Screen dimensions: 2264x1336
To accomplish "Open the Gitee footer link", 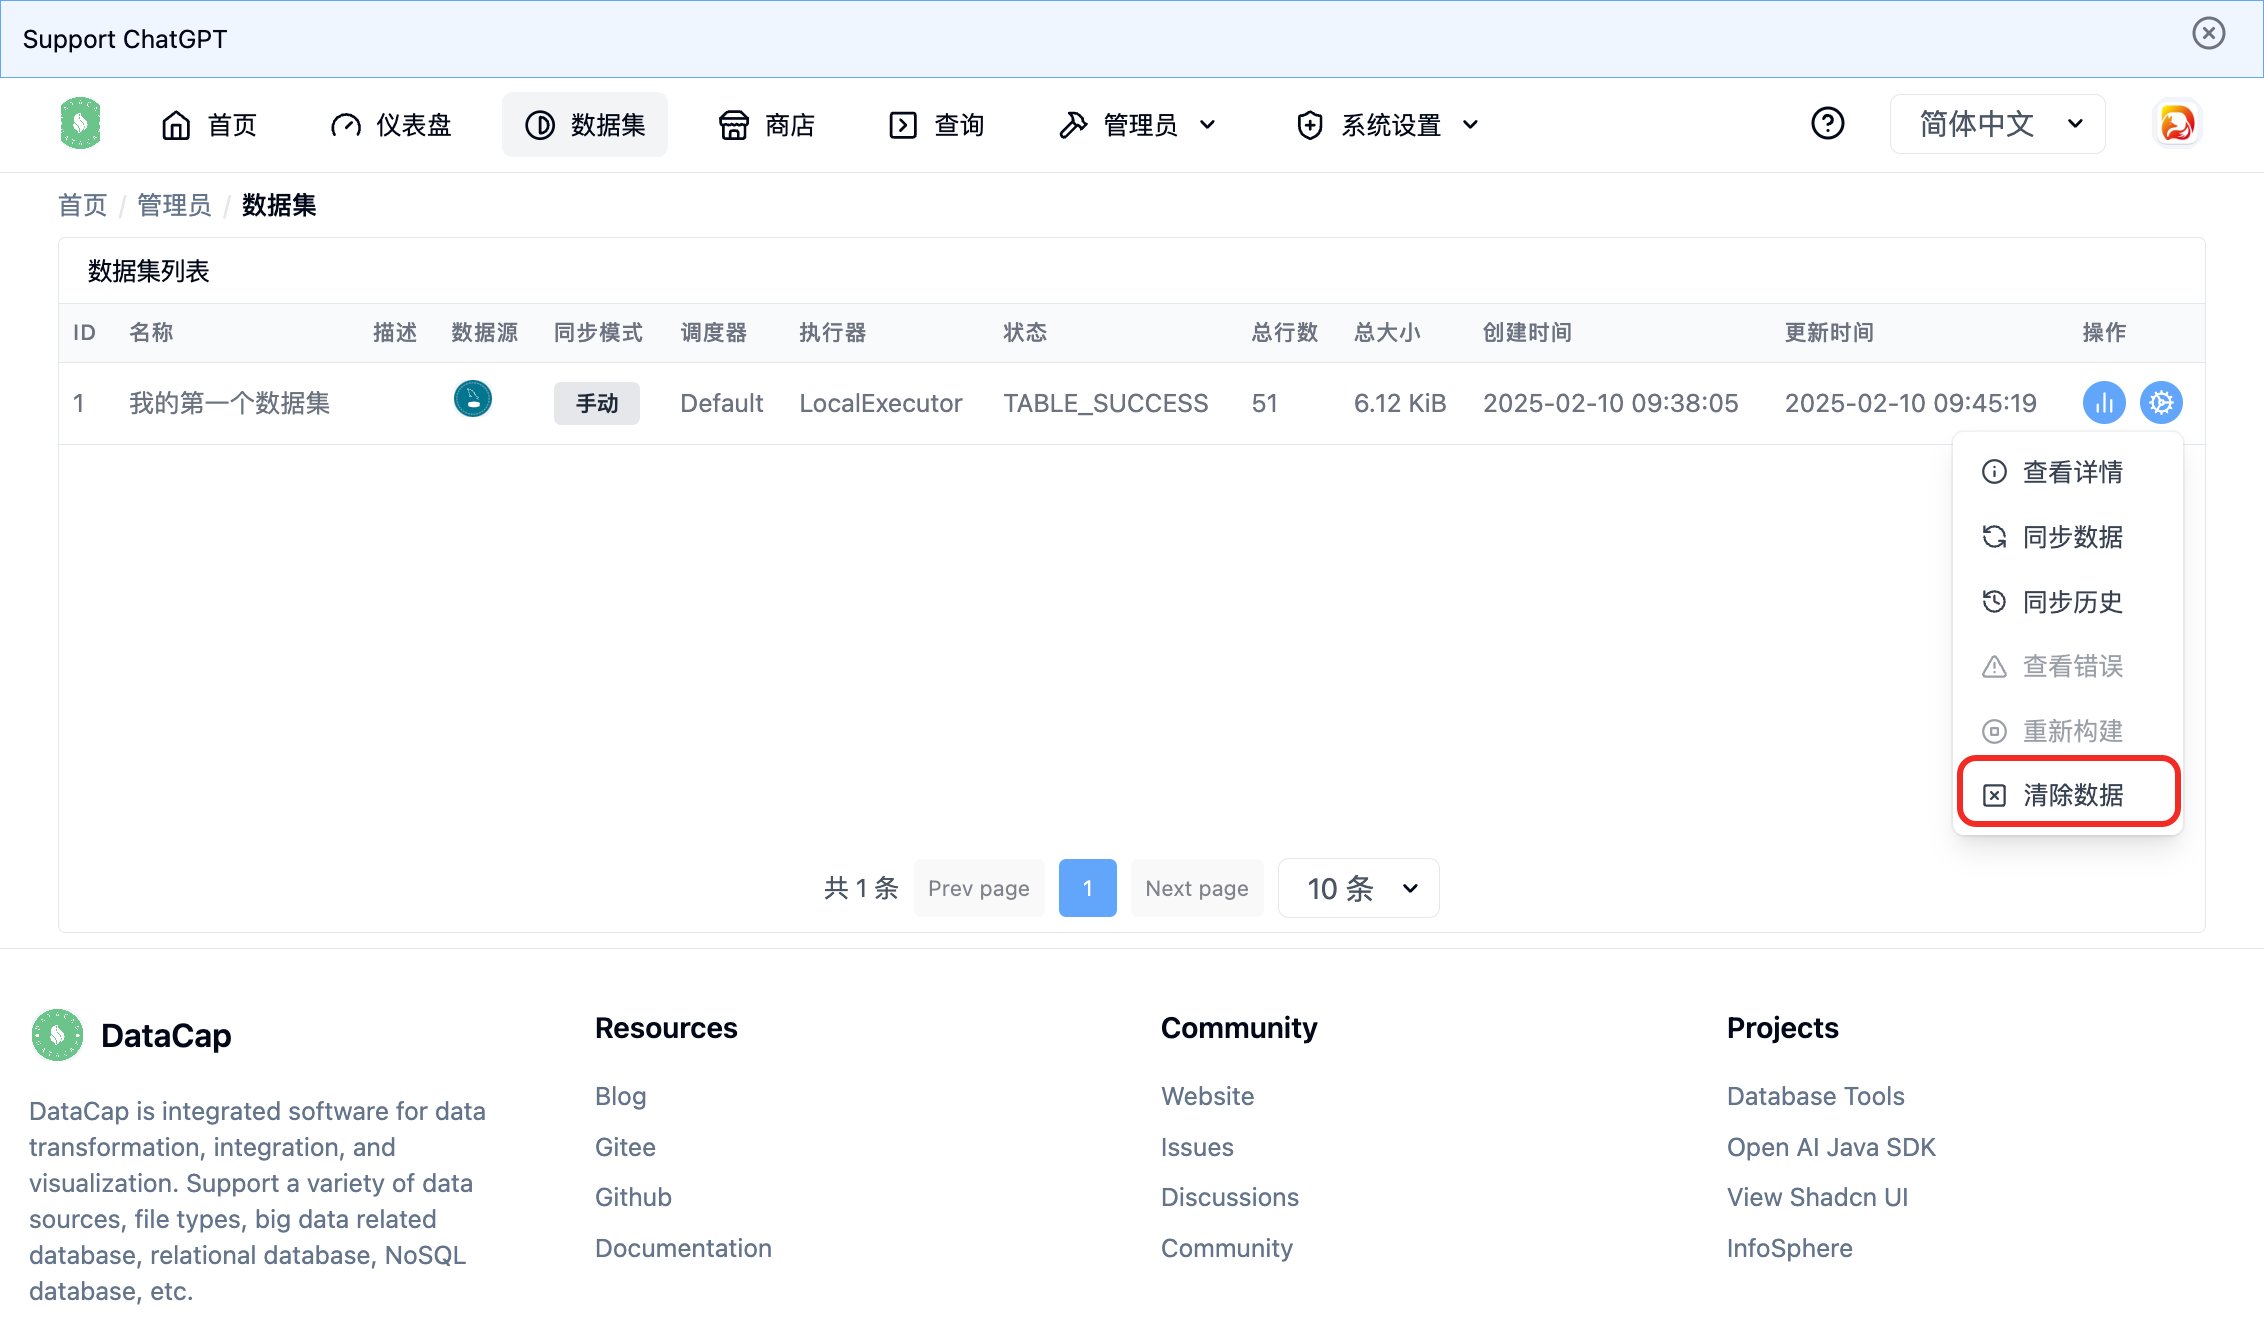I will point(626,1147).
